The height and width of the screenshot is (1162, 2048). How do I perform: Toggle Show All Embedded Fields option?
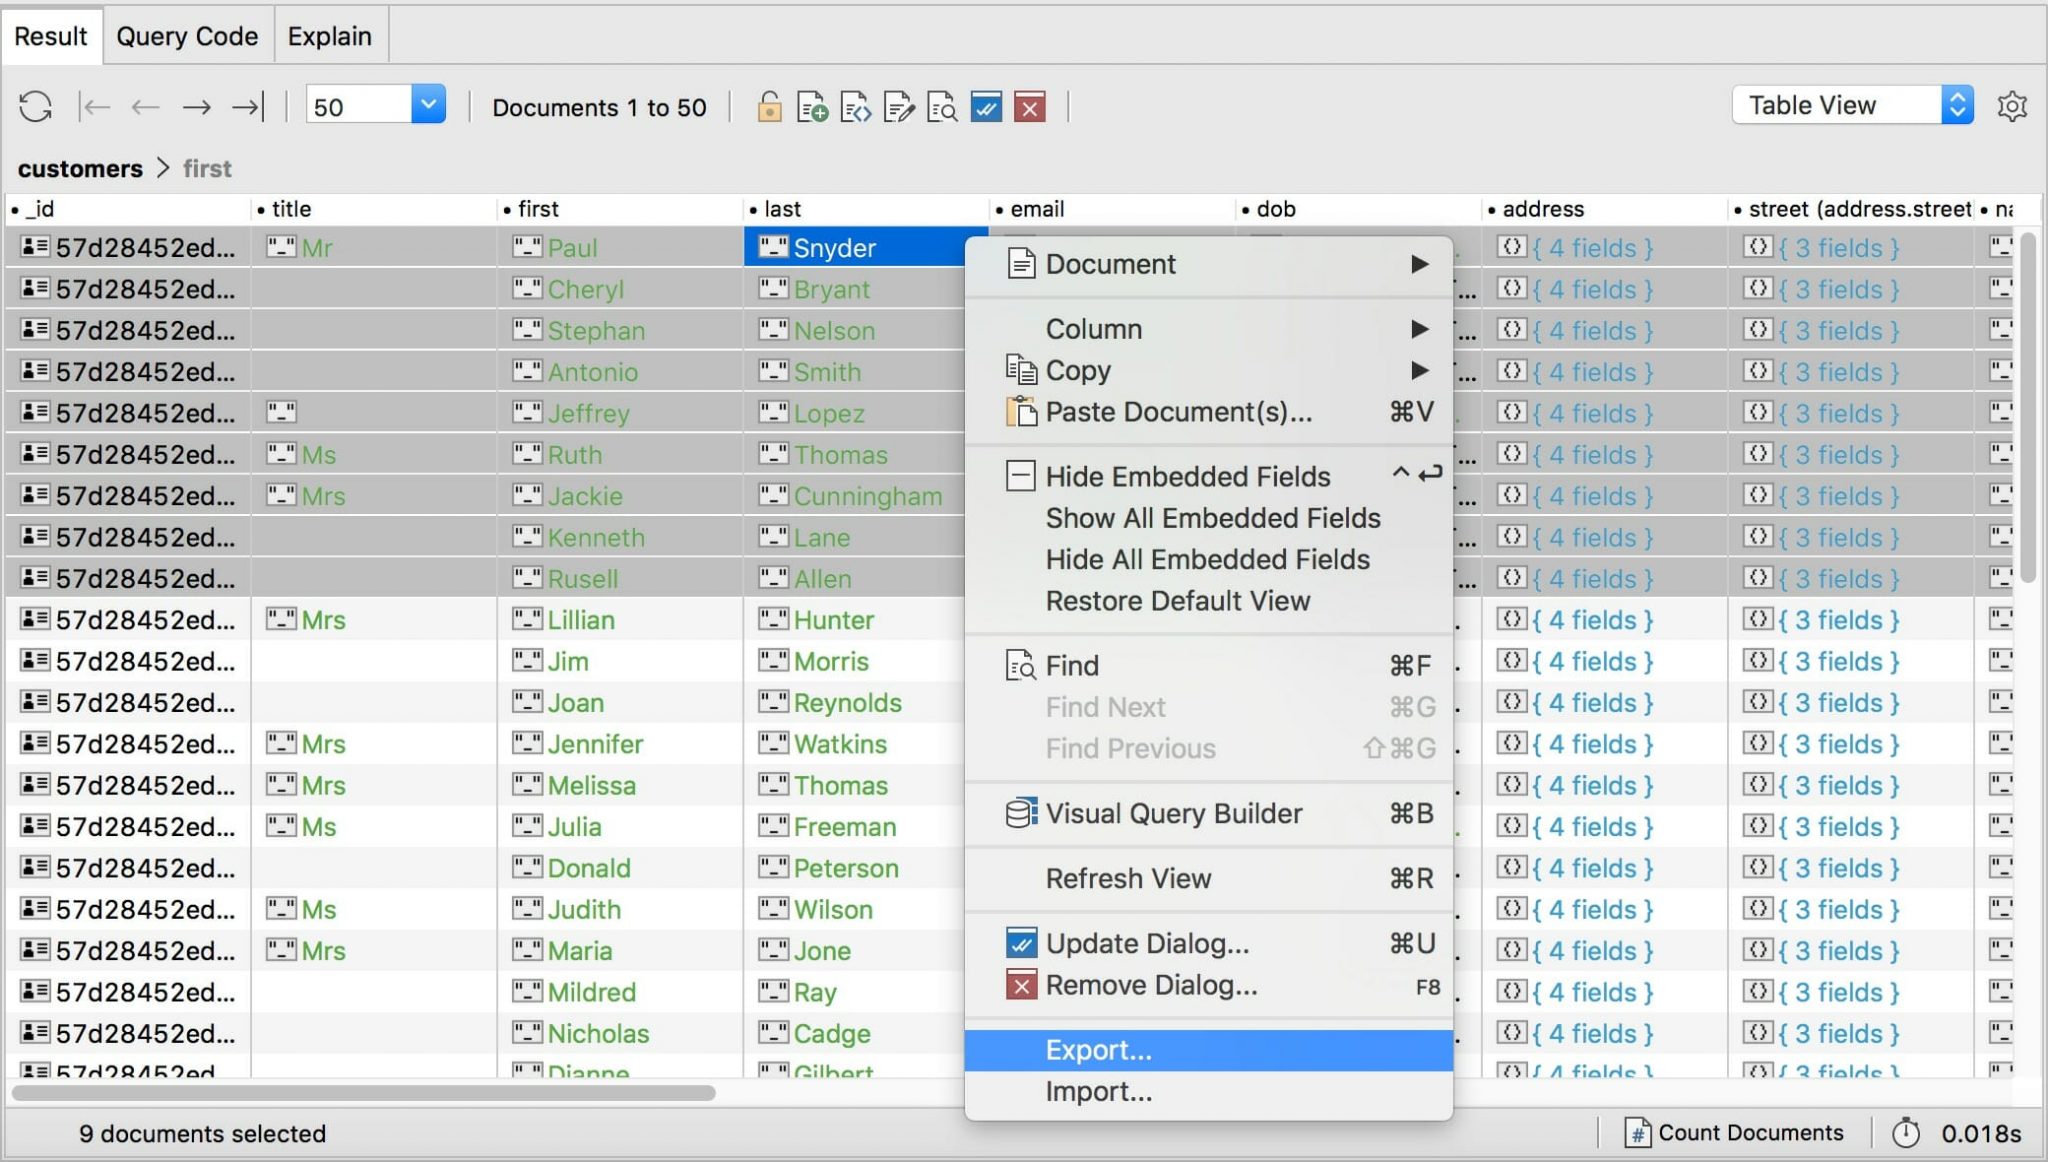[1211, 518]
